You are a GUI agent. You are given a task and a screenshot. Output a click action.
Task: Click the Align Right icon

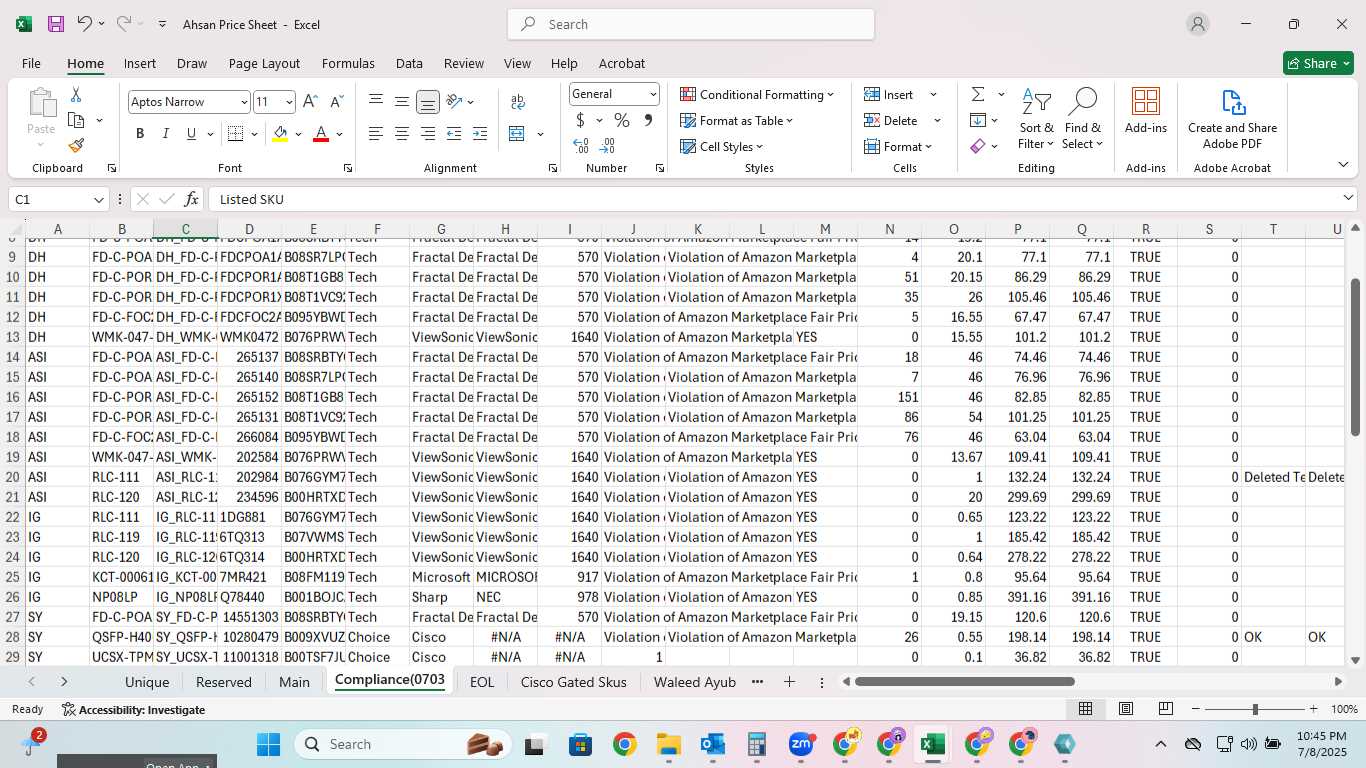pos(428,134)
